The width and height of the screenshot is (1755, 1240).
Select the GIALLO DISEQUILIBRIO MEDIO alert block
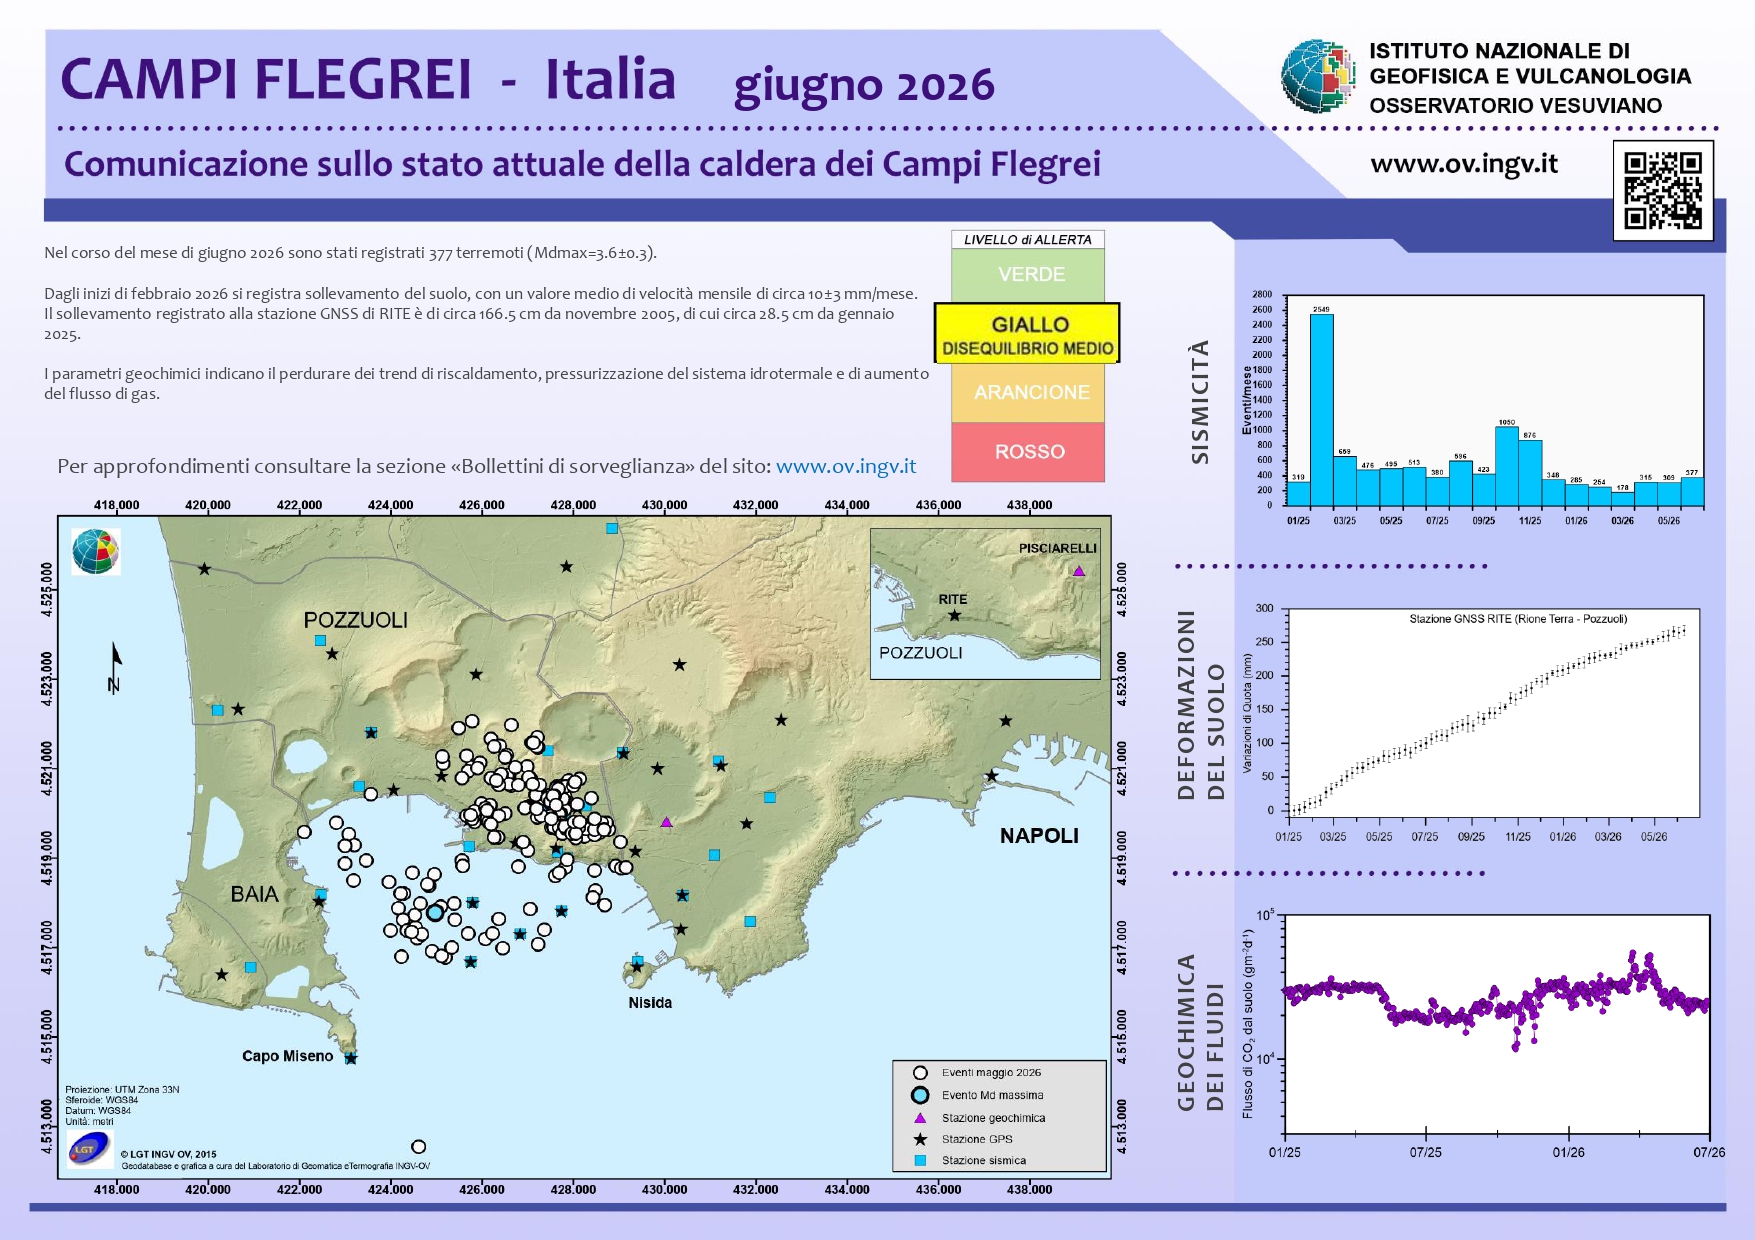1027,333
